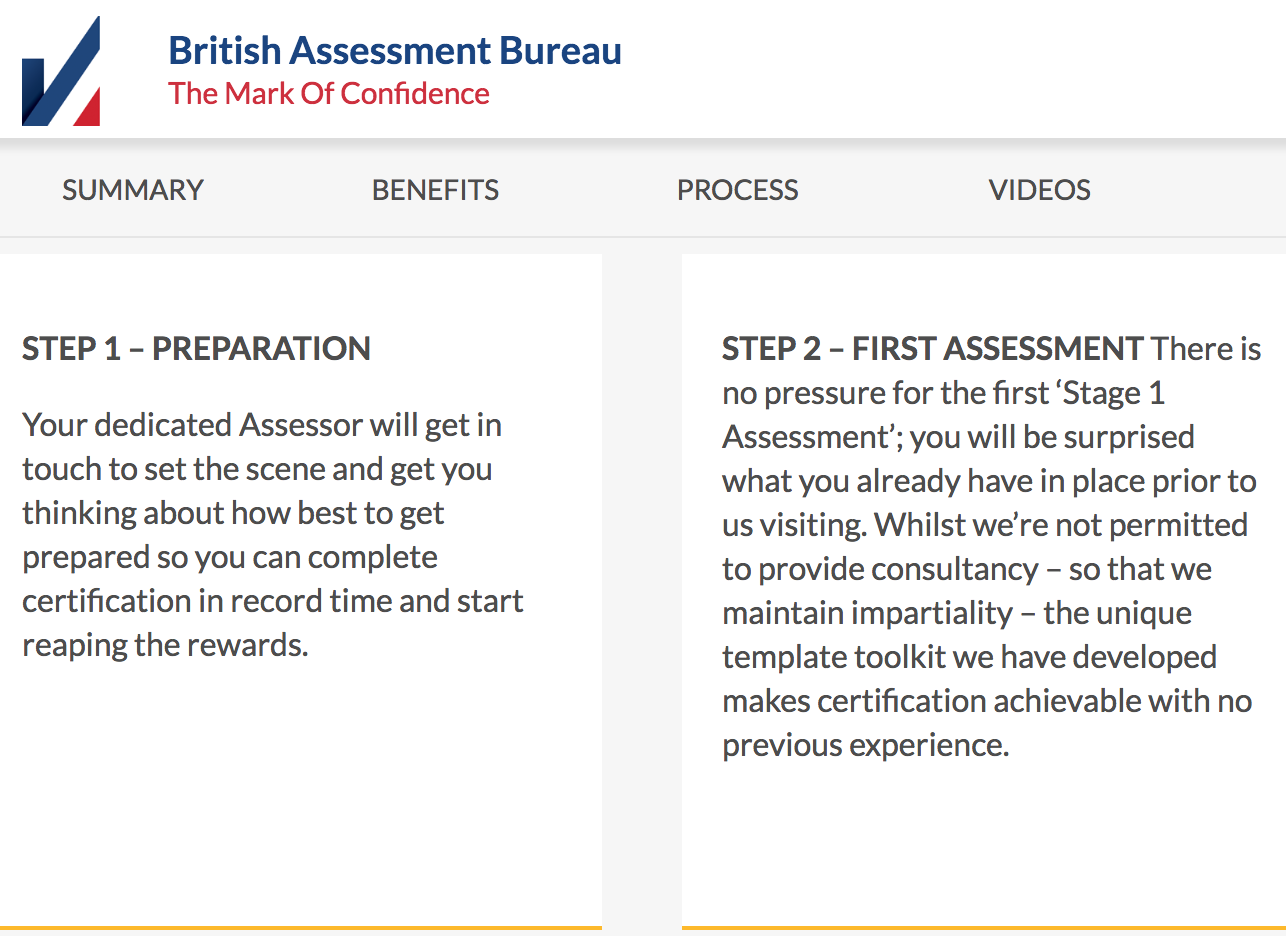1286x936 pixels.
Task: Select the PROCESS tab
Action: [x=738, y=190]
